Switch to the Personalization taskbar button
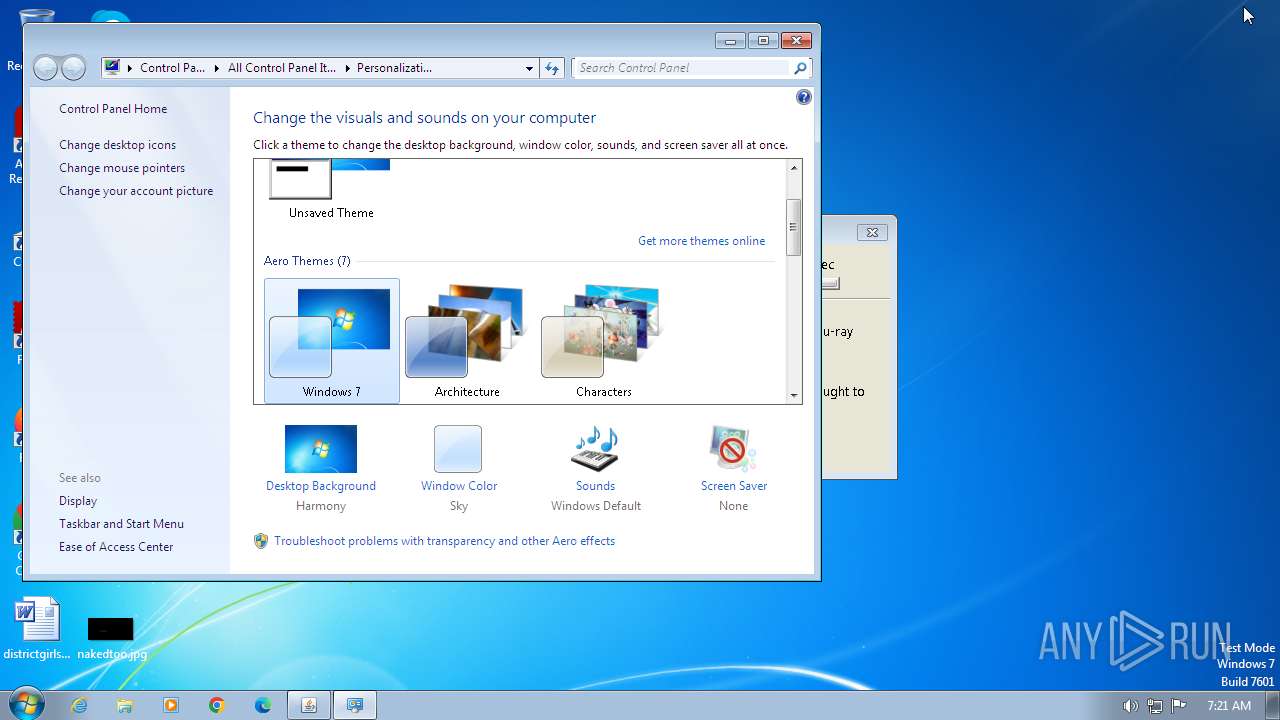1280x720 pixels. click(355, 705)
